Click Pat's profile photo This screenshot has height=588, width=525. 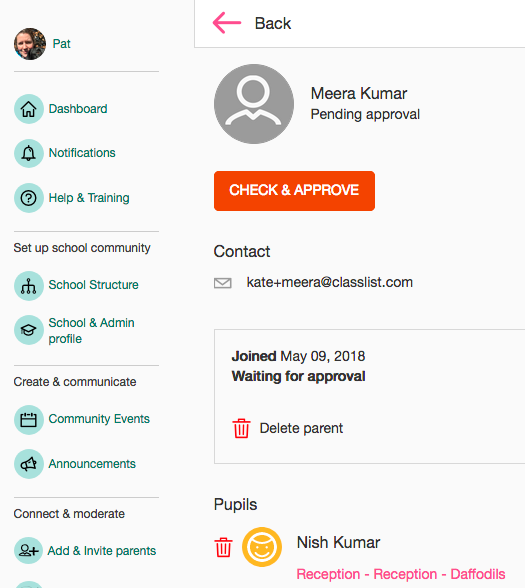point(30,44)
